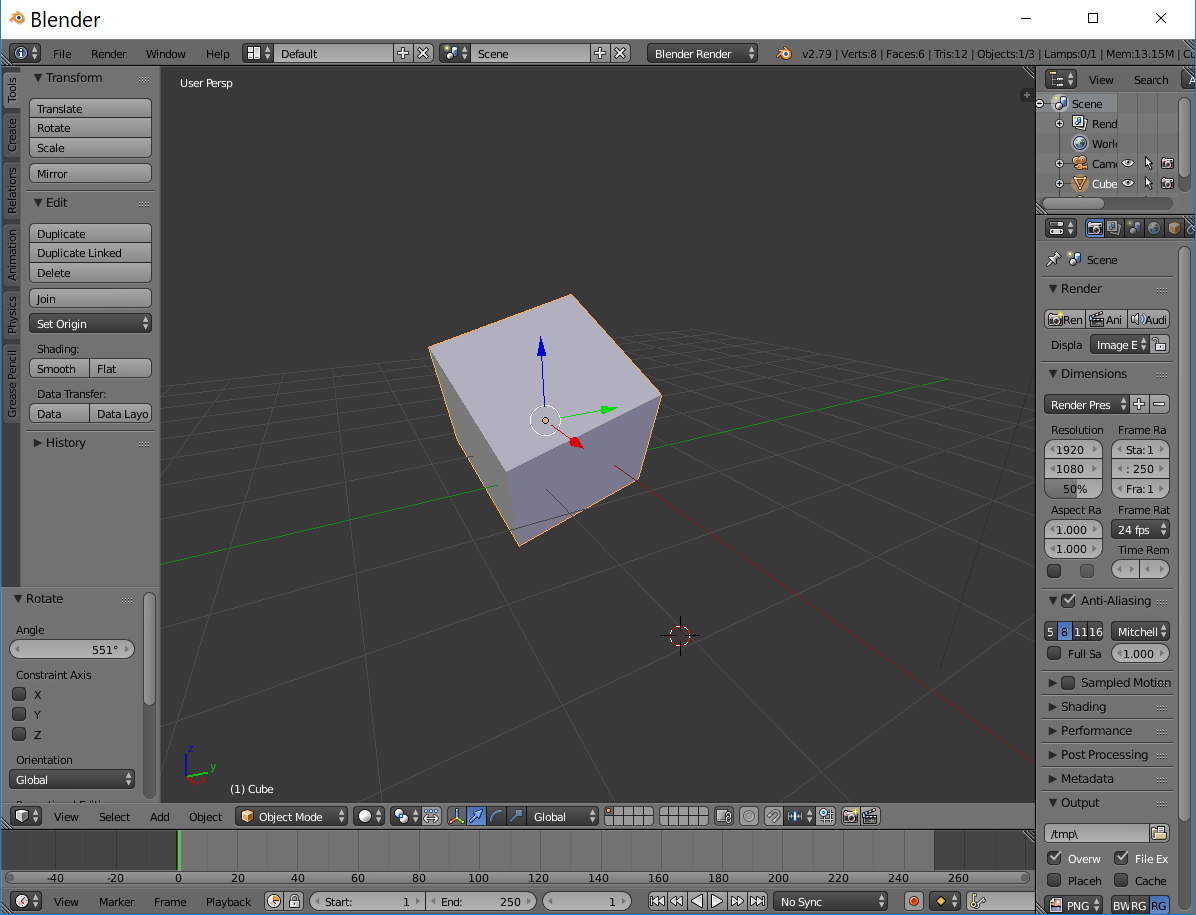Switch to the Create tab
This screenshot has height=915, width=1196.
[11, 134]
